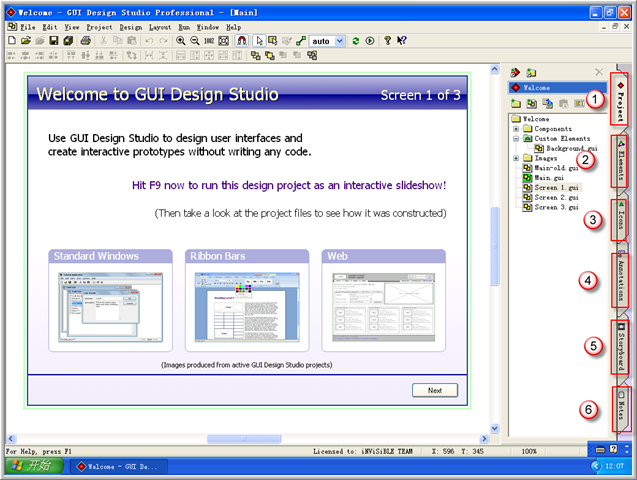This screenshot has height=480, width=637.
Task: Switch to the Notes side tab
Action: coord(621,409)
